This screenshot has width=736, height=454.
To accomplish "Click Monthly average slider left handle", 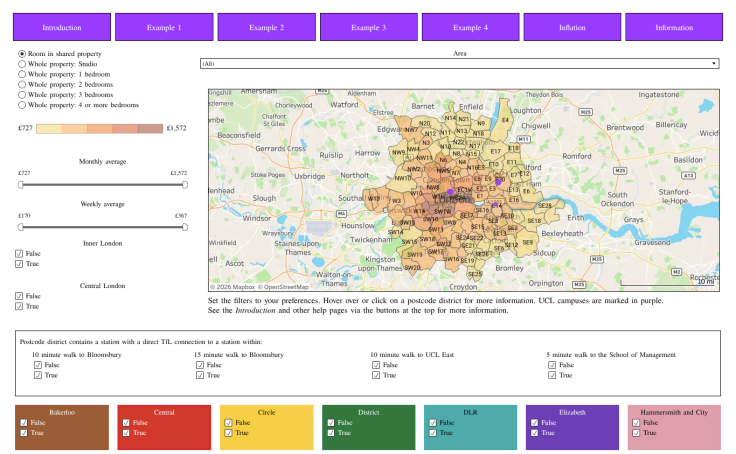I will [21, 185].
